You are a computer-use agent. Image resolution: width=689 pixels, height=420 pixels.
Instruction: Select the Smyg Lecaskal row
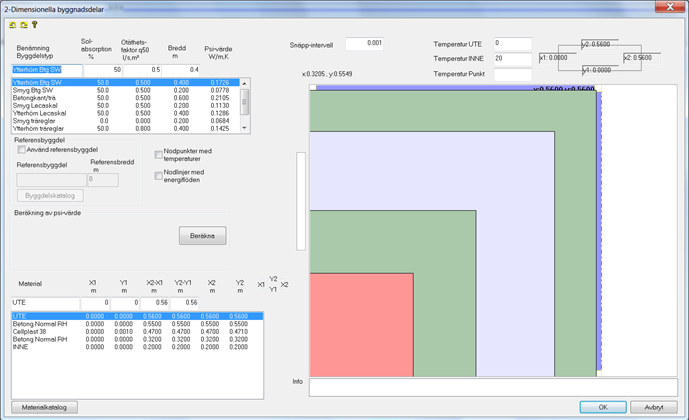[x=125, y=106]
